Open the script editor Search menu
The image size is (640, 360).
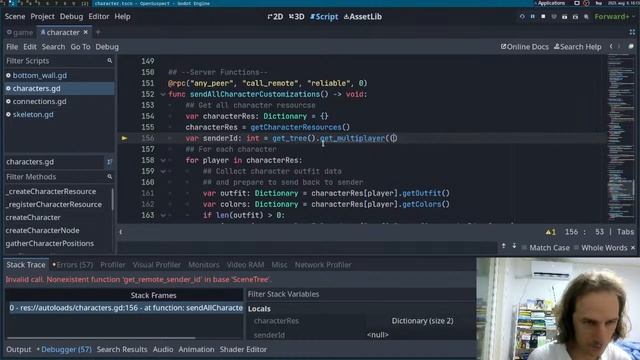coord(53,47)
